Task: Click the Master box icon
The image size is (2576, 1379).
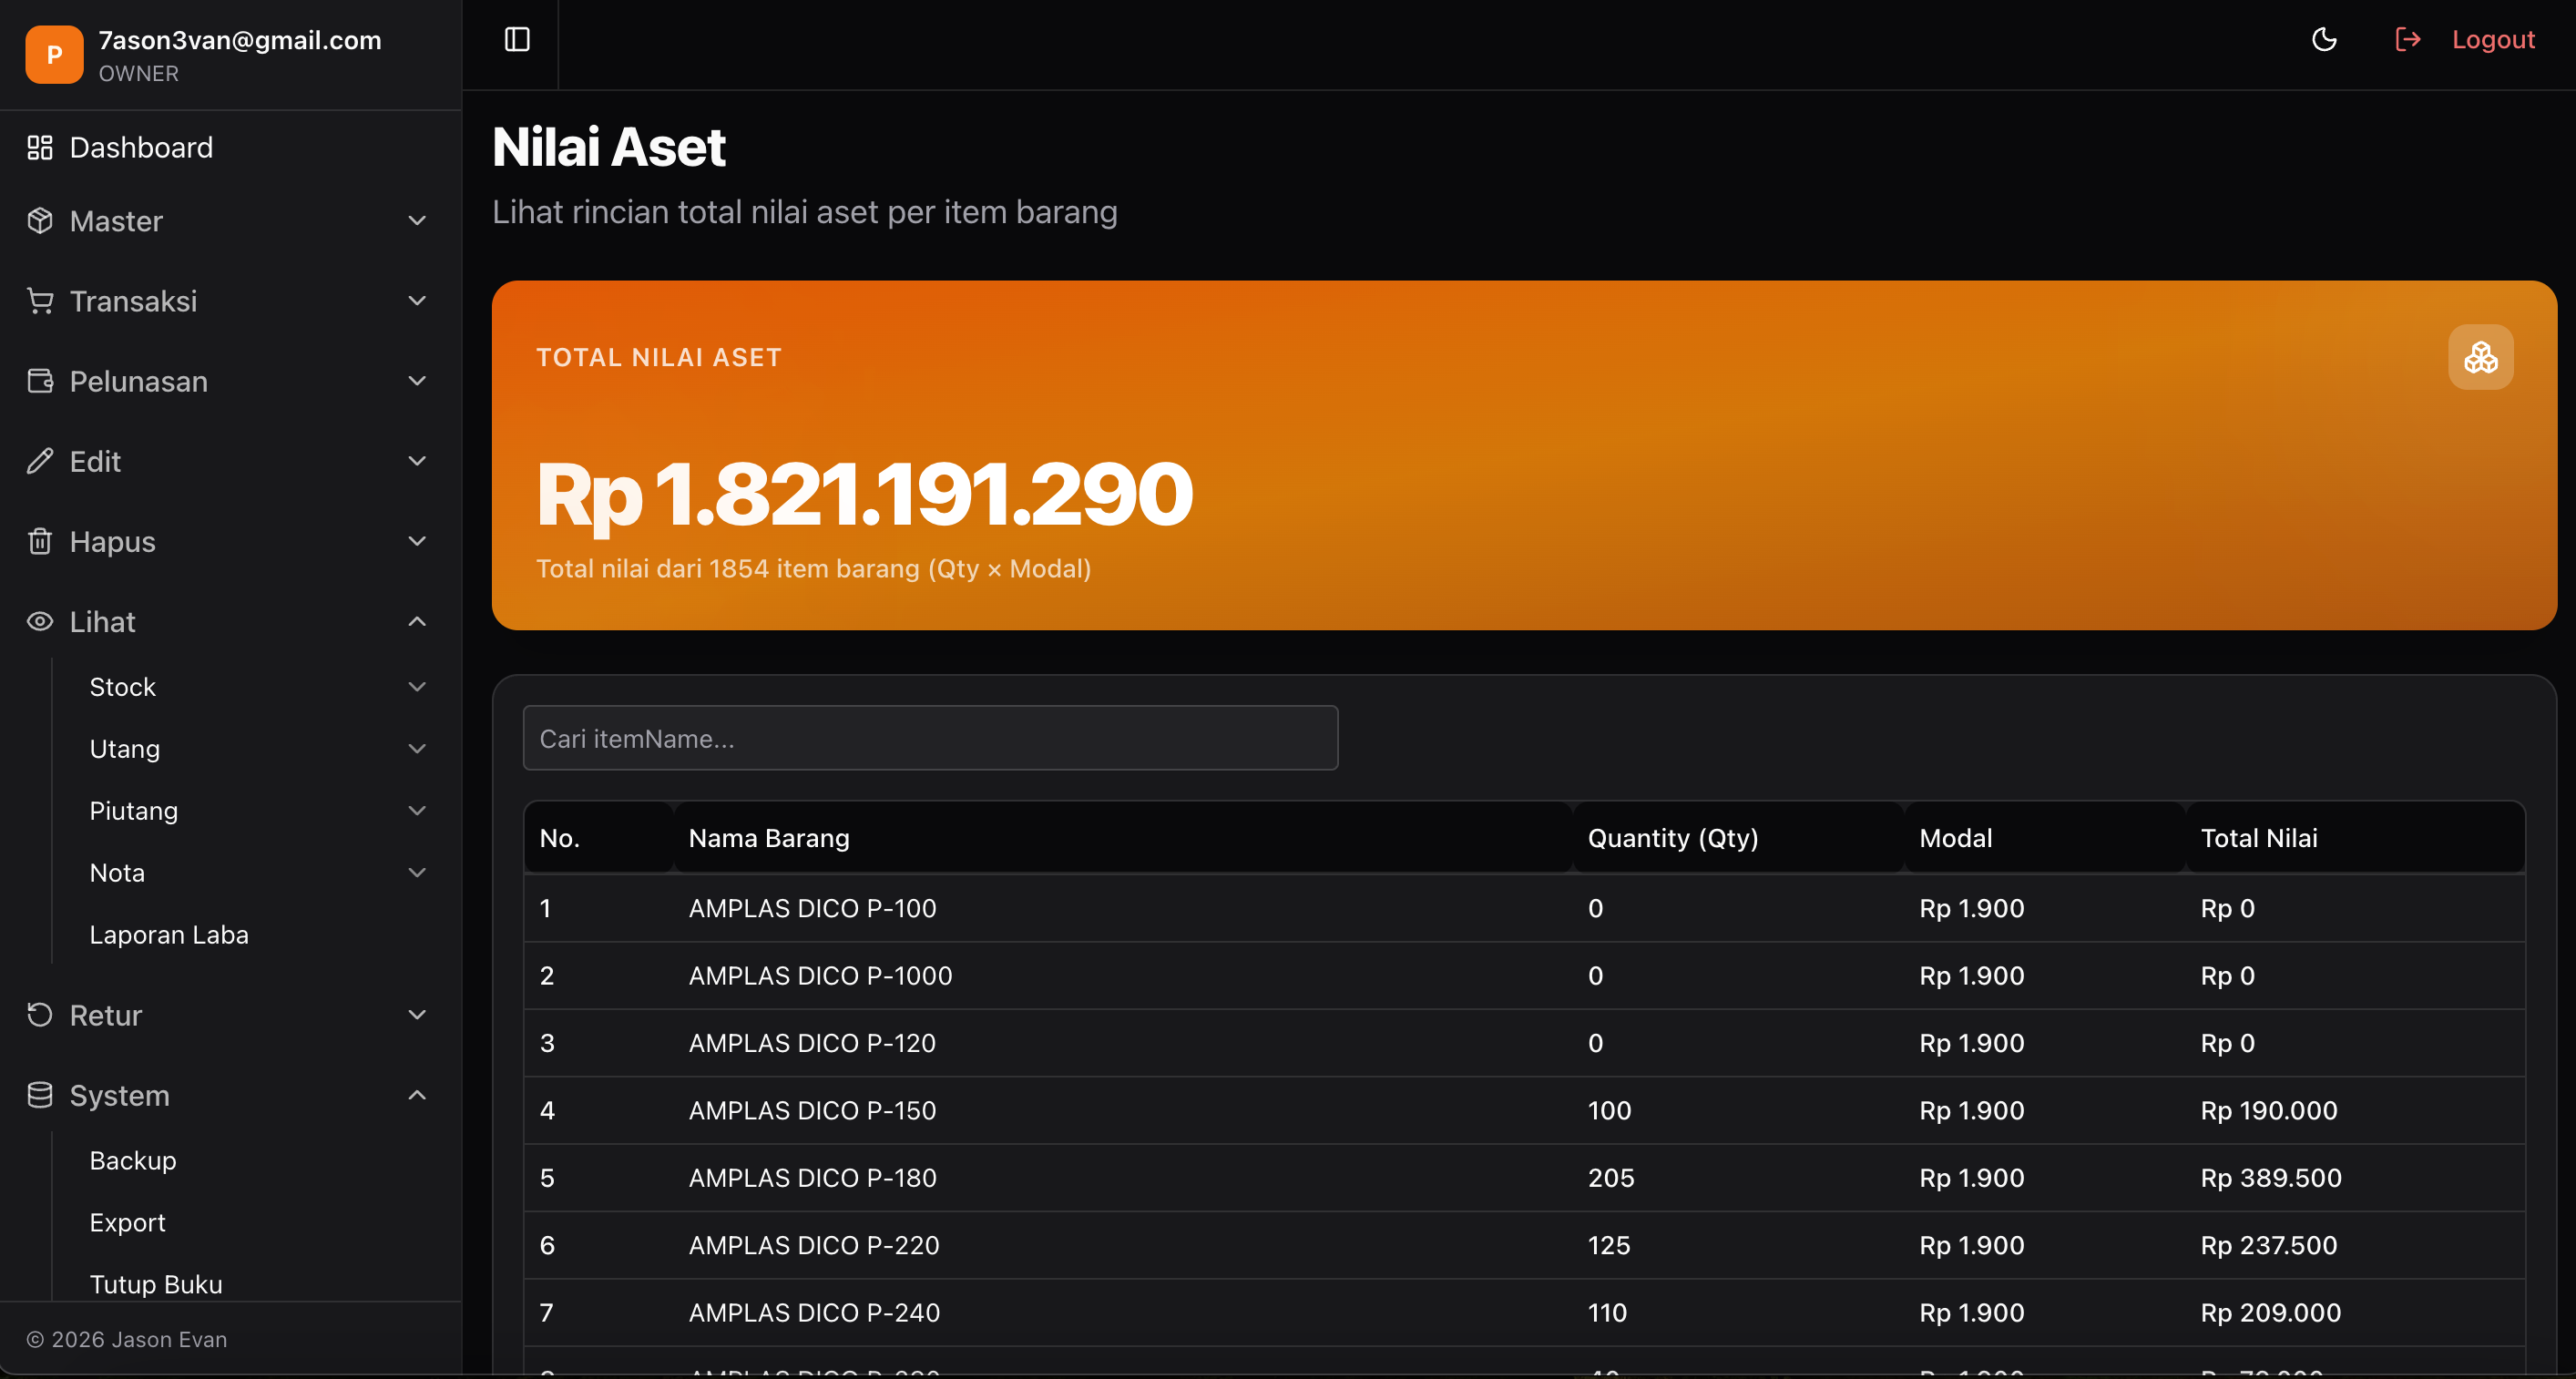Action: 40,221
